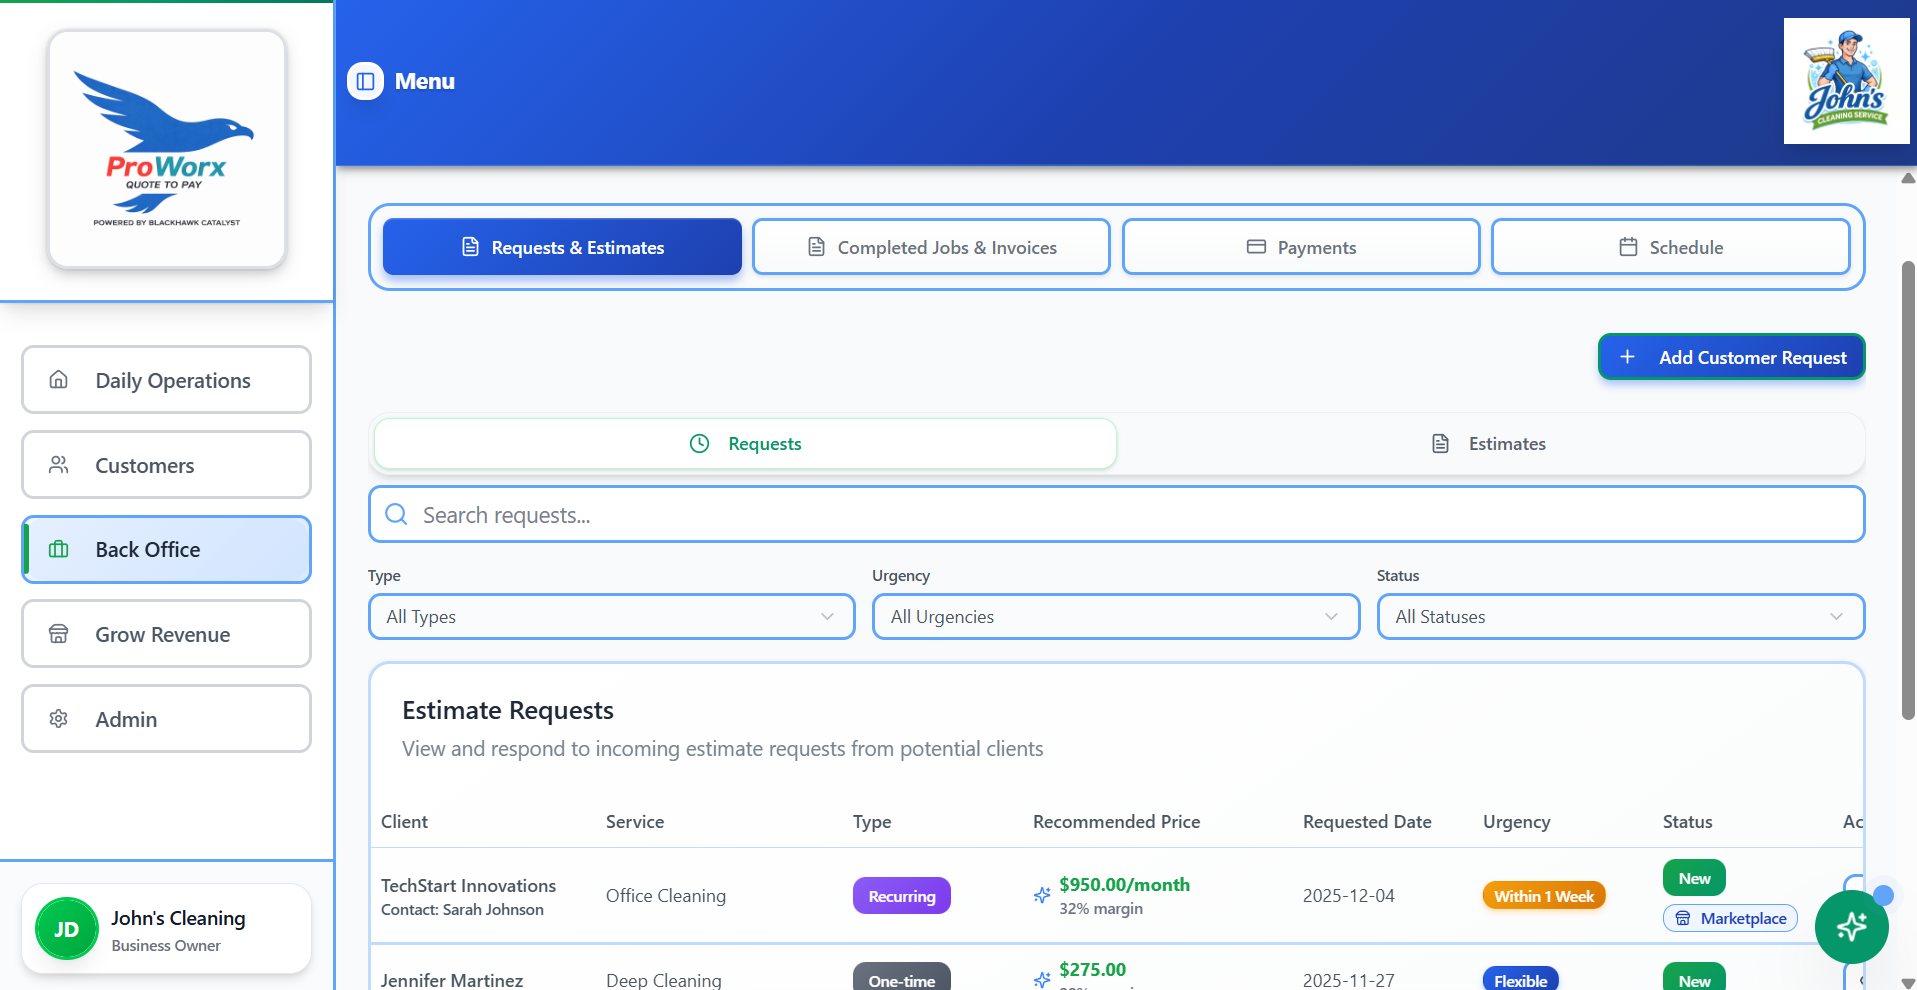
Task: Switch to the Estimates sub-tab
Action: tap(1489, 444)
